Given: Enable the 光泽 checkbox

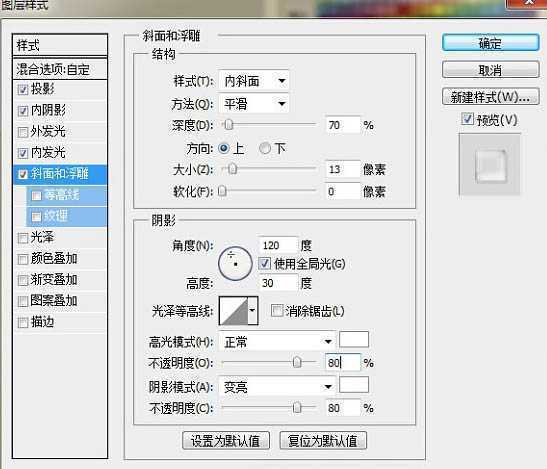Looking at the screenshot, I should 23,238.
